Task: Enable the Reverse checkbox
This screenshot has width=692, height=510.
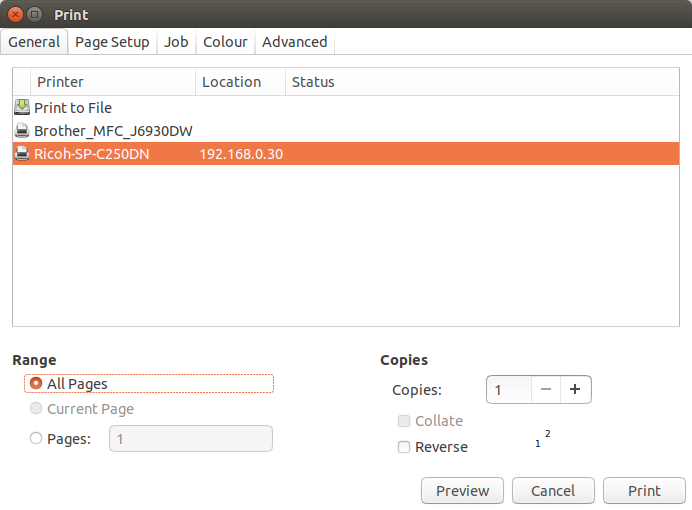Action: point(404,447)
